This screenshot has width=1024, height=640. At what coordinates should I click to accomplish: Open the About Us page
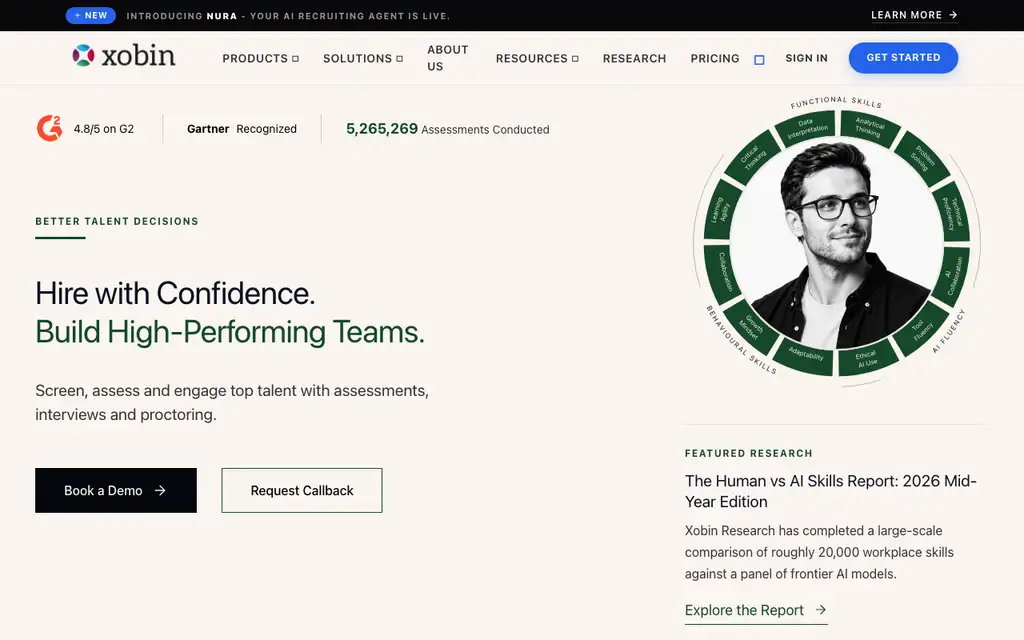tap(447, 58)
